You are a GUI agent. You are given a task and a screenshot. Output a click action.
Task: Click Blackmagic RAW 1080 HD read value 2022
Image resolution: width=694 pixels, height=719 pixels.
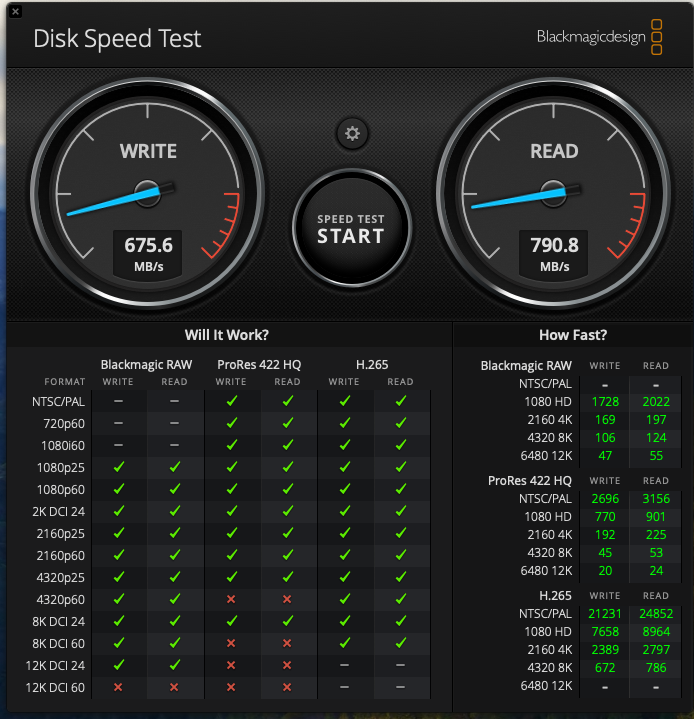656,402
